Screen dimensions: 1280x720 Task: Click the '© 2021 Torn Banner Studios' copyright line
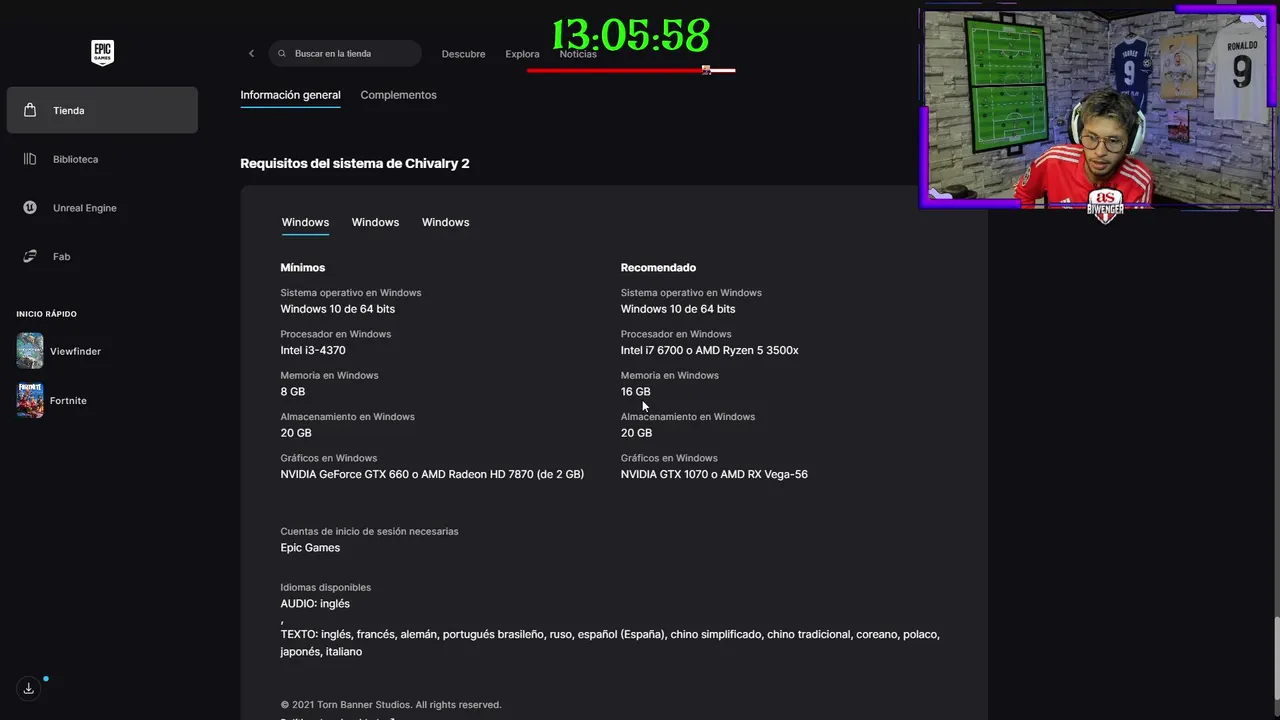click(x=391, y=704)
